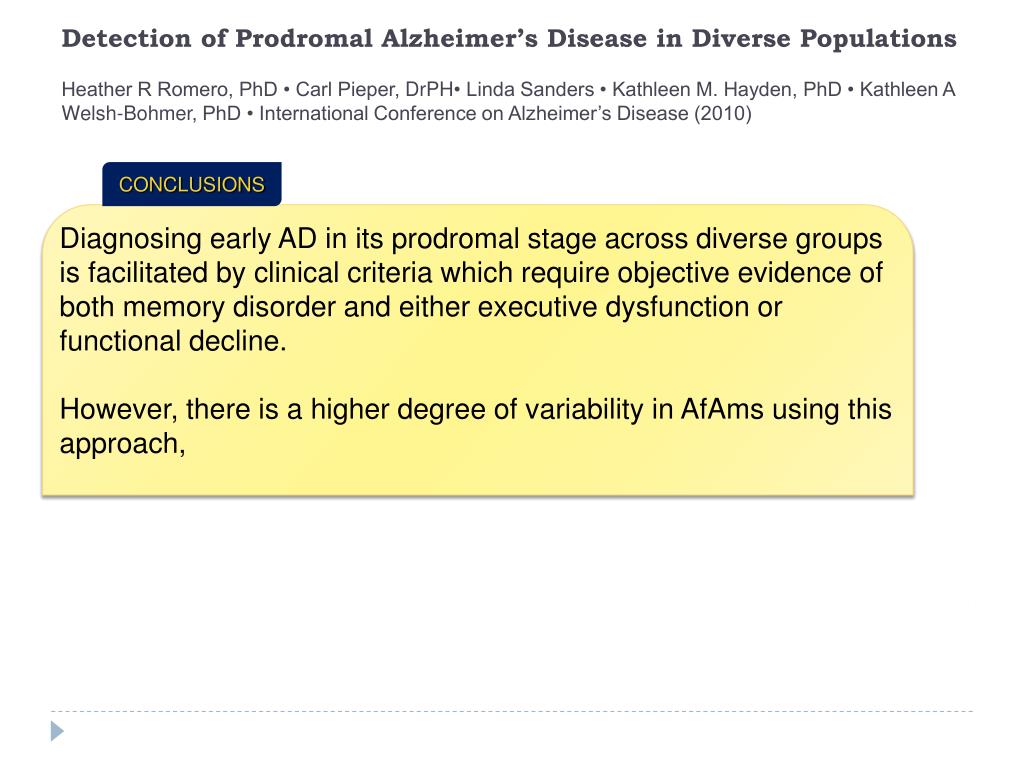
Task: Select author name Linda Sanders
Action: coord(530,89)
